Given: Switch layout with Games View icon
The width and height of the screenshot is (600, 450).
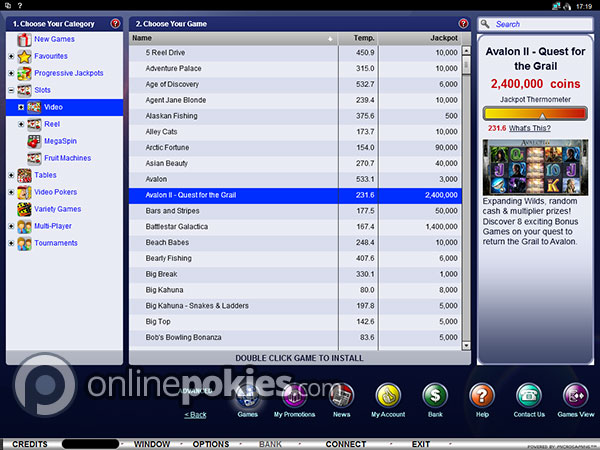Looking at the screenshot, I should [x=576, y=396].
